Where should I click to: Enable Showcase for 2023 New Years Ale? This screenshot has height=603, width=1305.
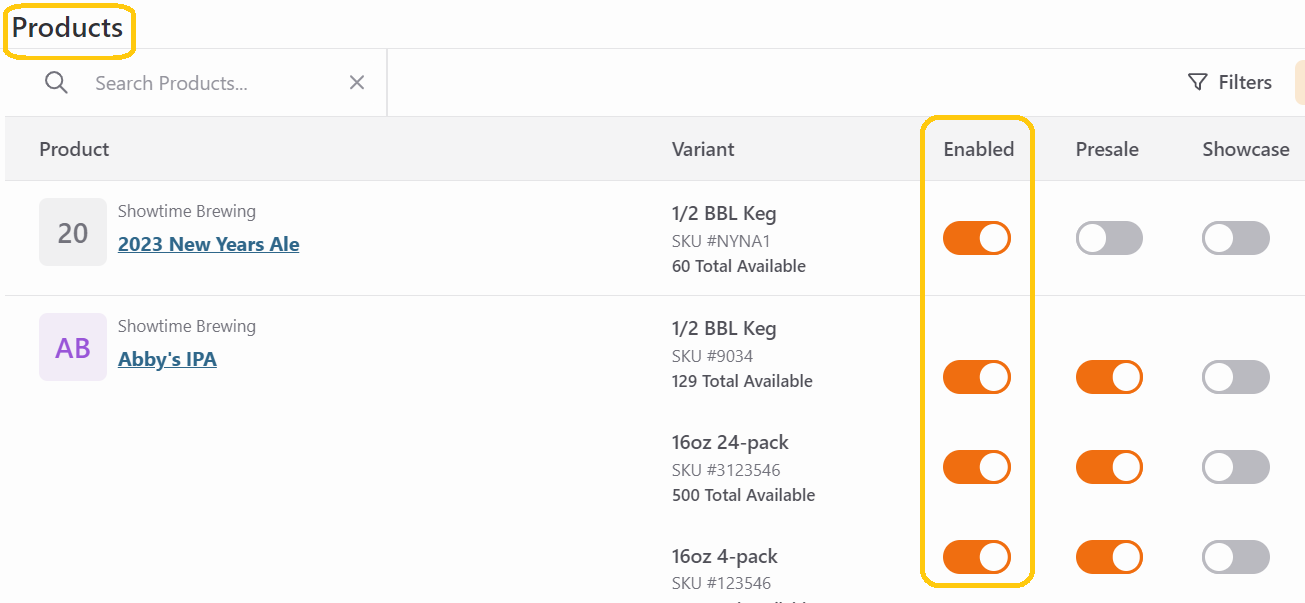coord(1236,238)
